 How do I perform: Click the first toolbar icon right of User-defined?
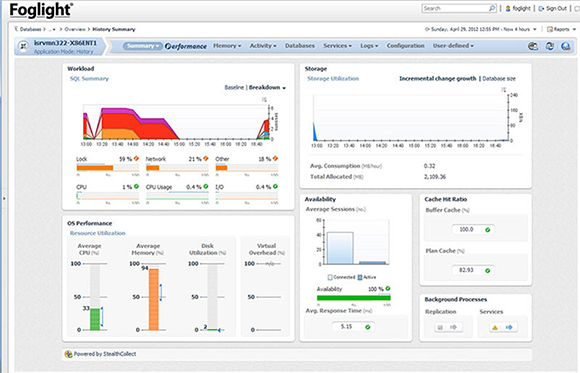(x=533, y=46)
